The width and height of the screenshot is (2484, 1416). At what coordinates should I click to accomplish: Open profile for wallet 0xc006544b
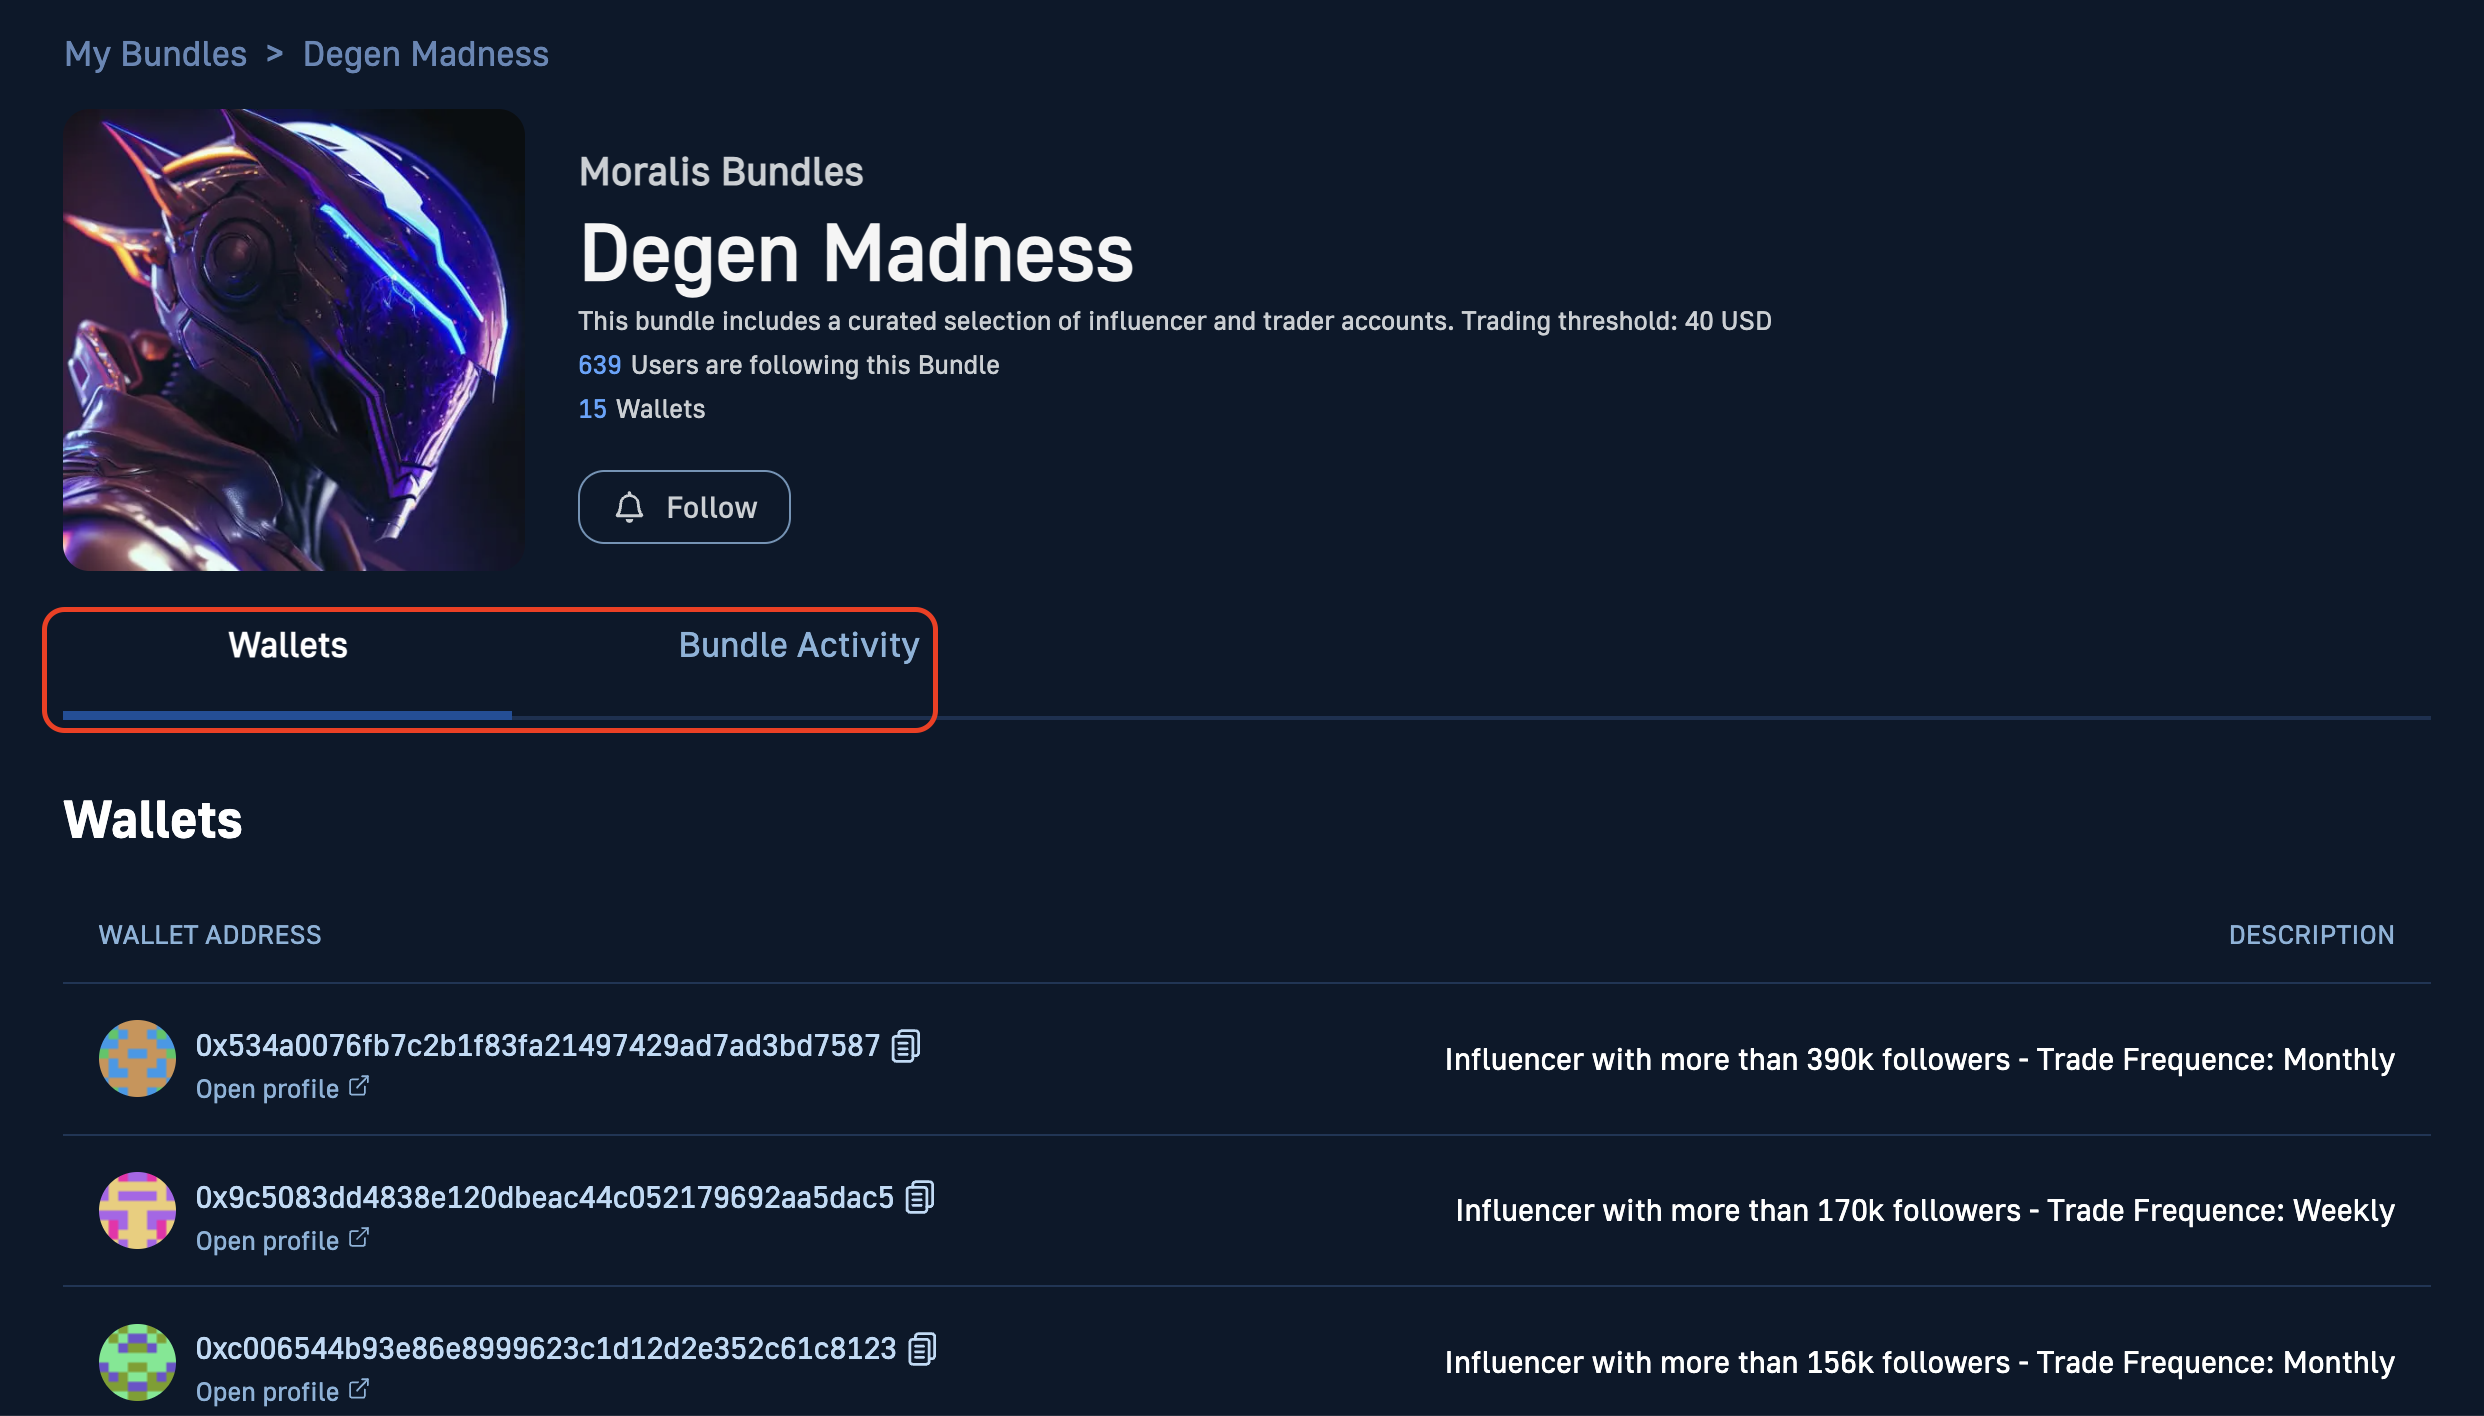[x=283, y=1392]
